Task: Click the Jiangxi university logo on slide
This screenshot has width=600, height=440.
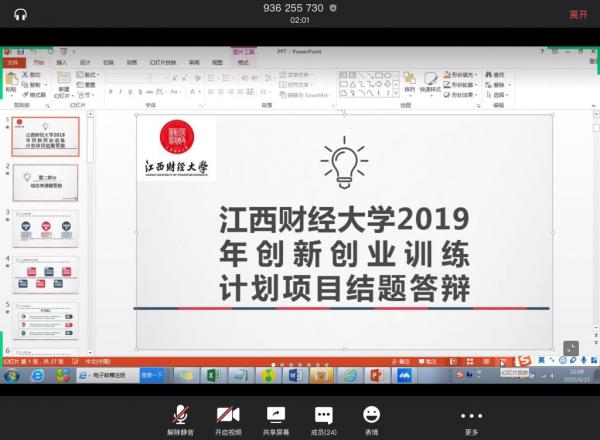Action: point(176,148)
